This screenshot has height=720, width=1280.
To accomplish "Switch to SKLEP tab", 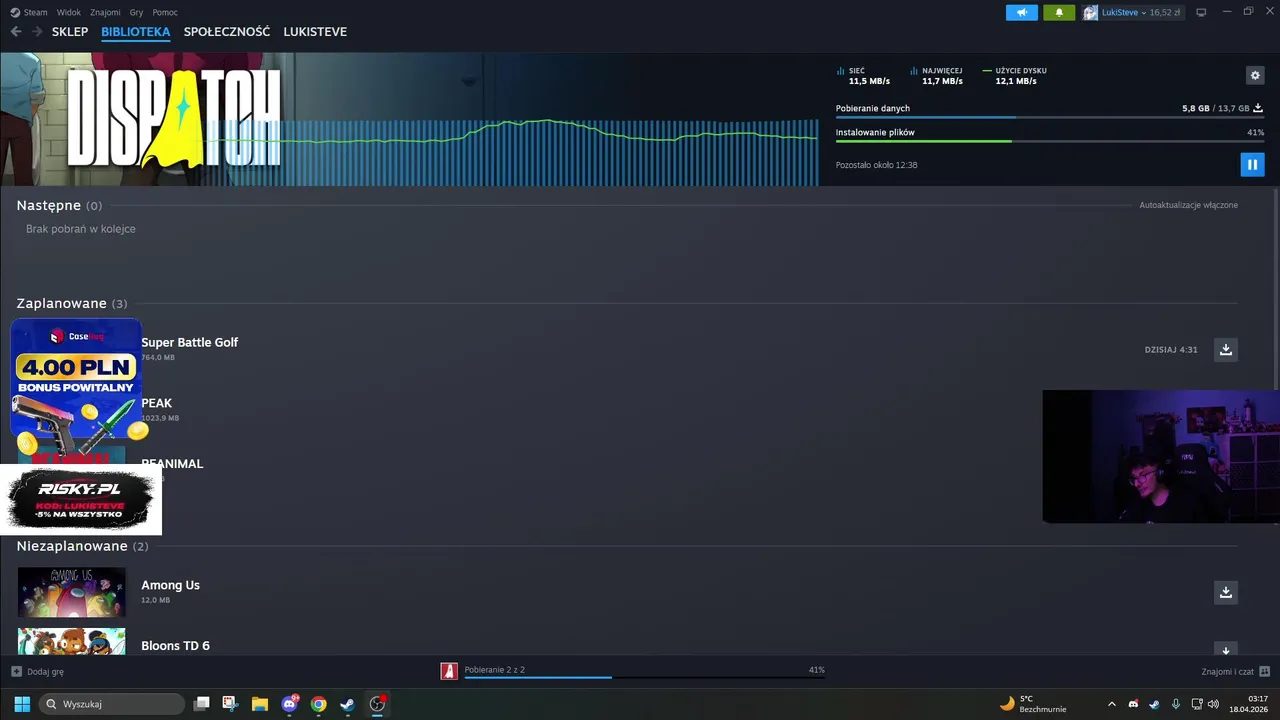I will [70, 32].
